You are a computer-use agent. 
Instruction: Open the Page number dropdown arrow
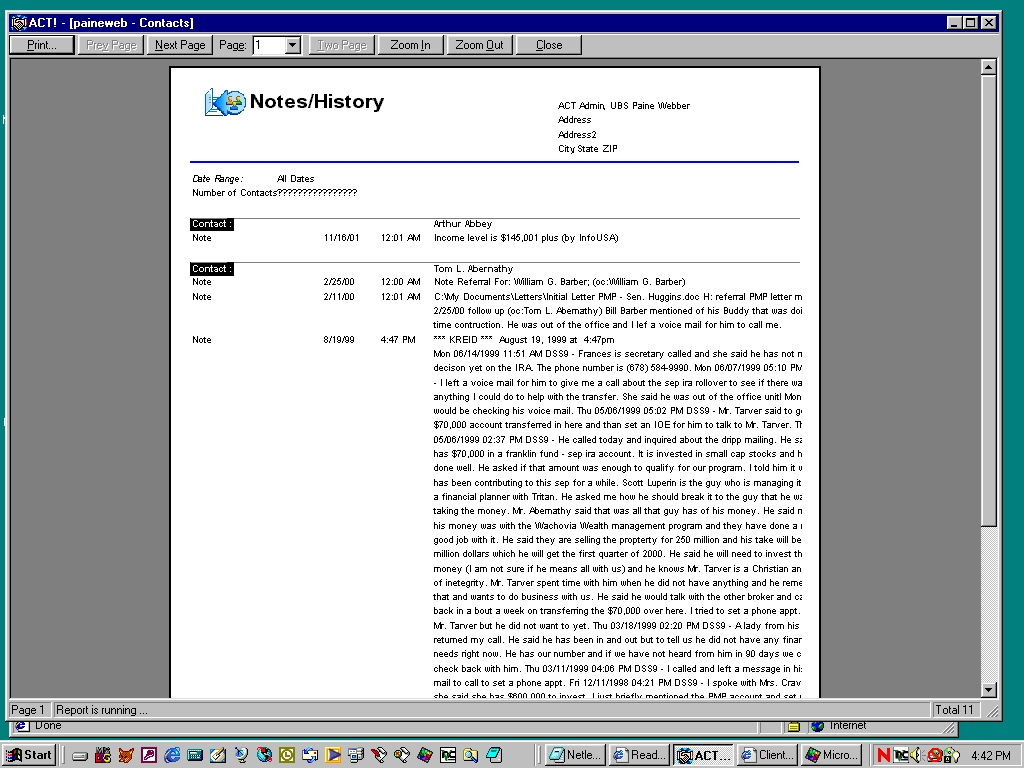click(x=293, y=45)
